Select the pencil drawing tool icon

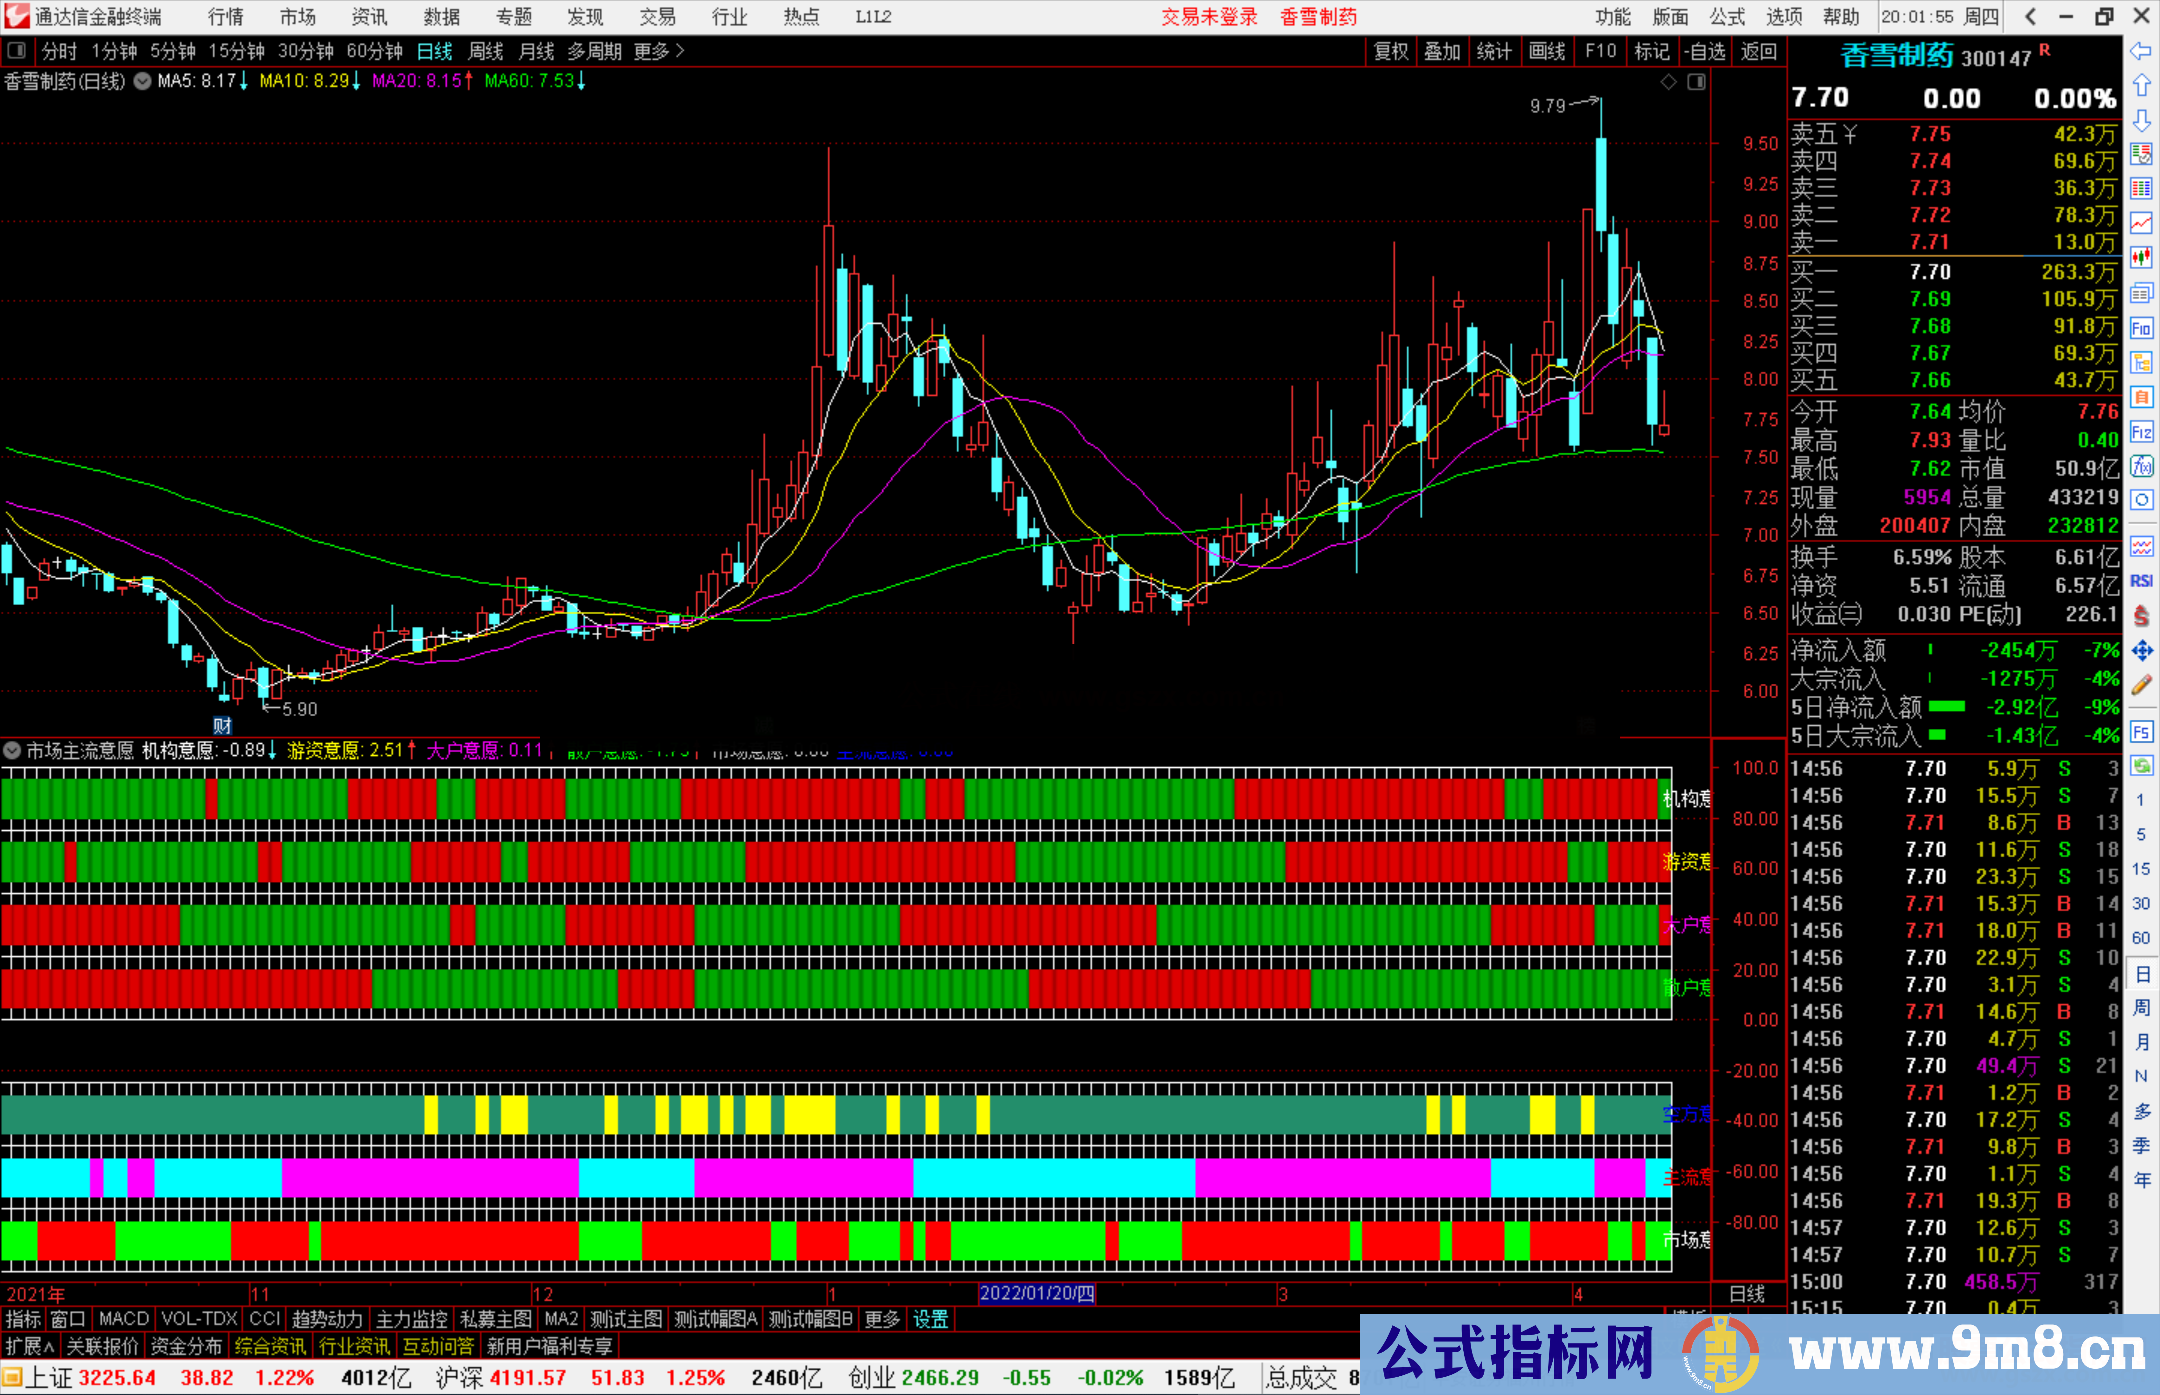(x=2141, y=686)
